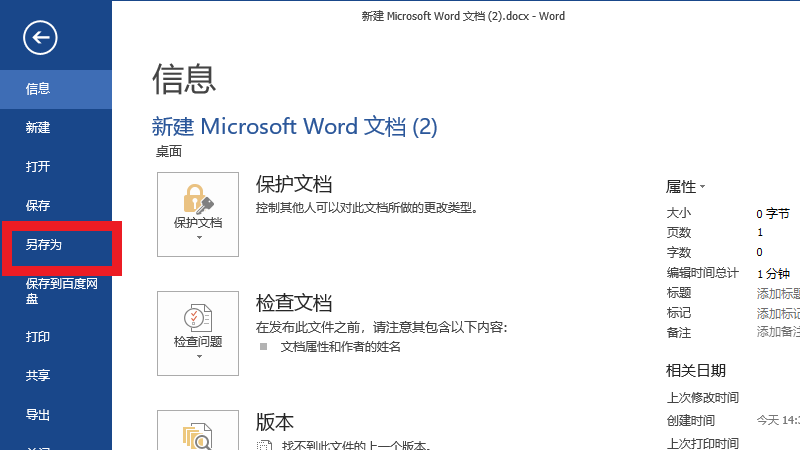Screen dimensions: 800x450
Task: Click the 桌面 file location link
Action: (x=168, y=152)
